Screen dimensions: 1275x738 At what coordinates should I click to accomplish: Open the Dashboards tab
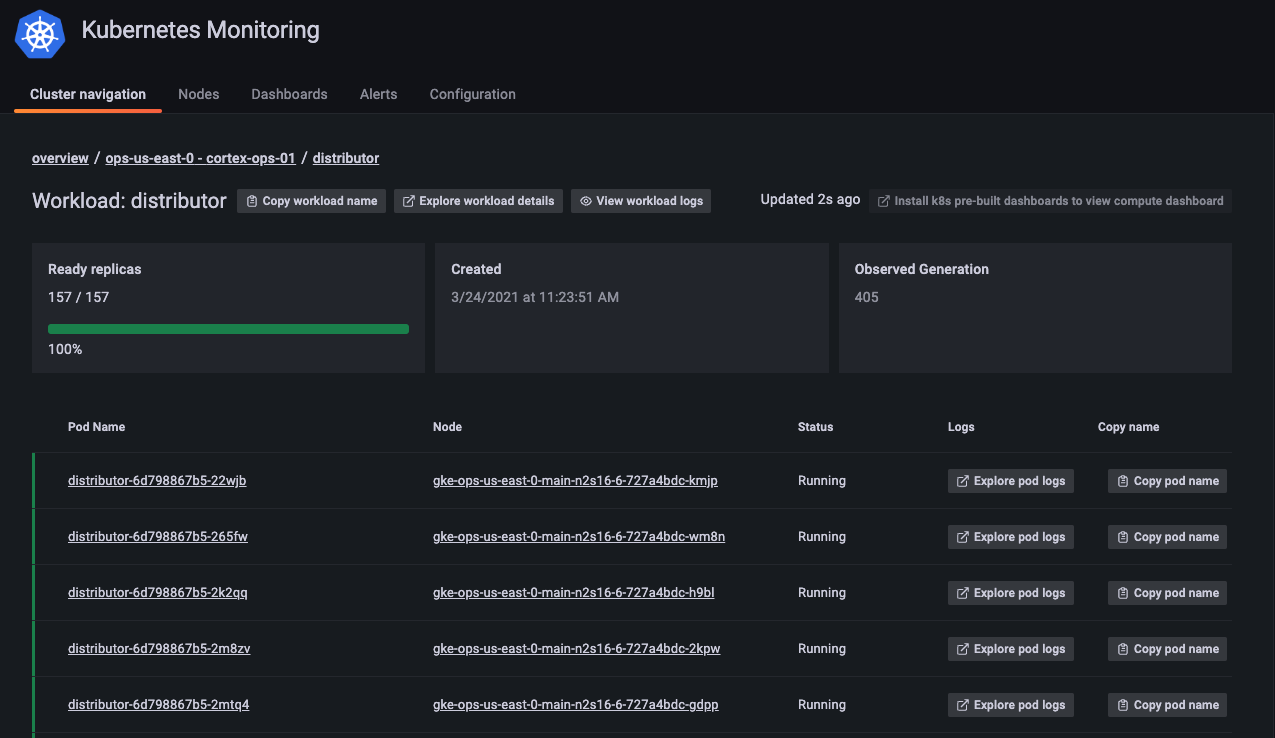point(289,94)
